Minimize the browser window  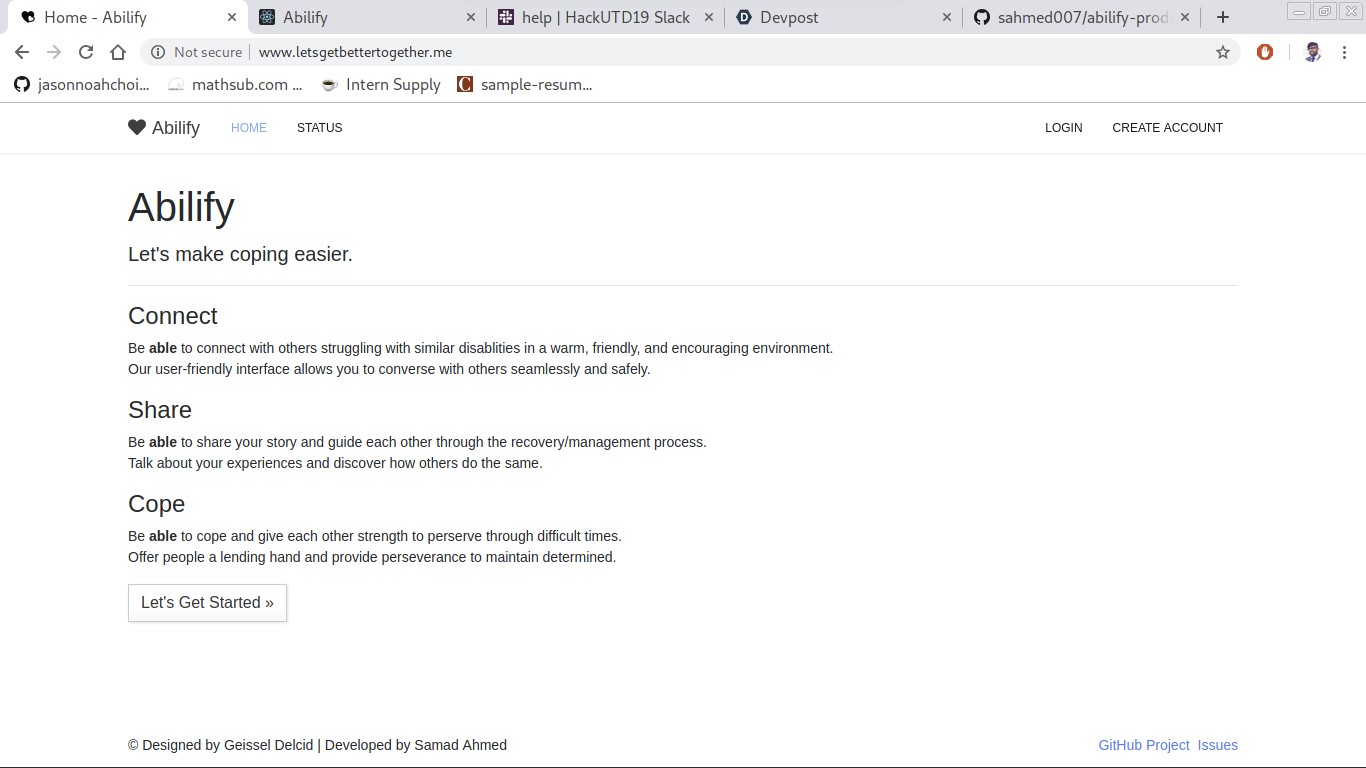1299,11
